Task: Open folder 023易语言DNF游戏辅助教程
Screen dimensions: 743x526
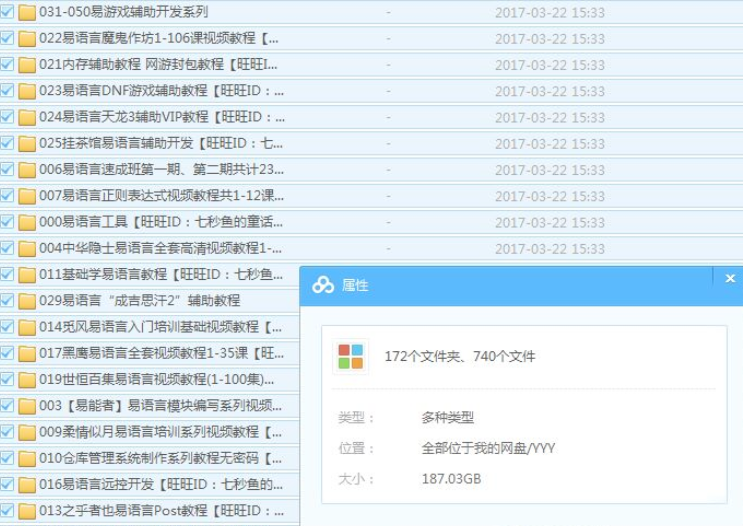Action: click(x=161, y=91)
